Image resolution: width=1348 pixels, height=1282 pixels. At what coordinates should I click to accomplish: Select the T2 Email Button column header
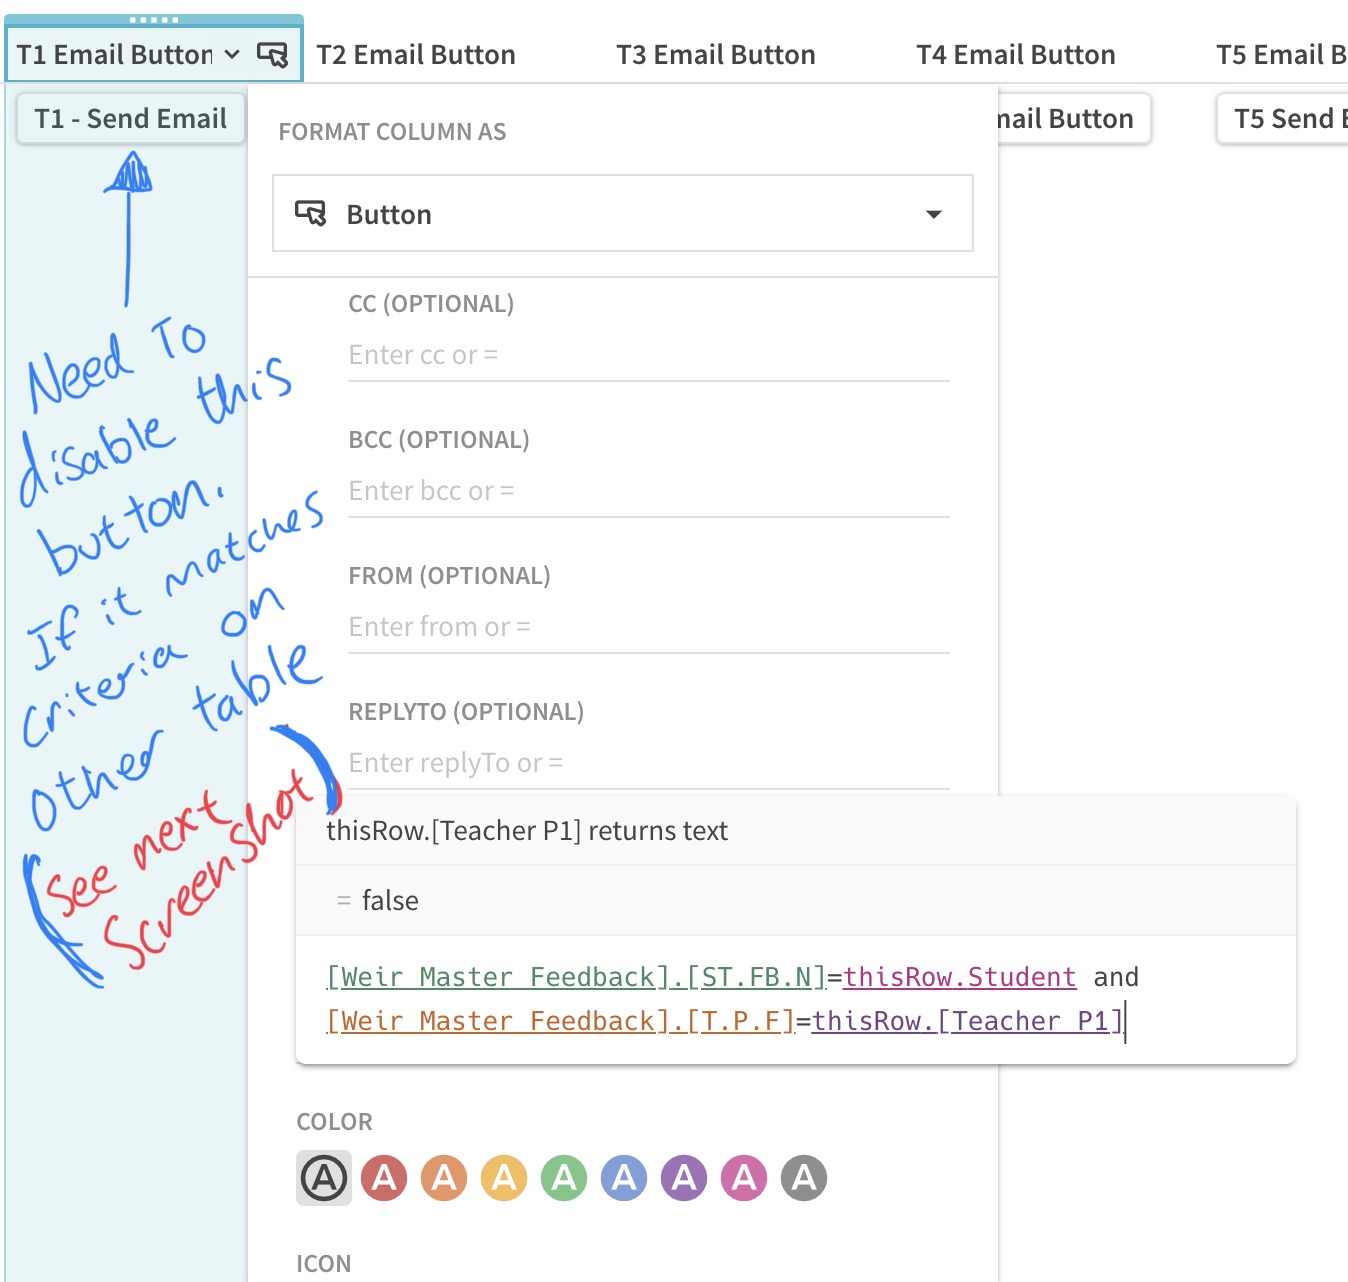point(416,55)
